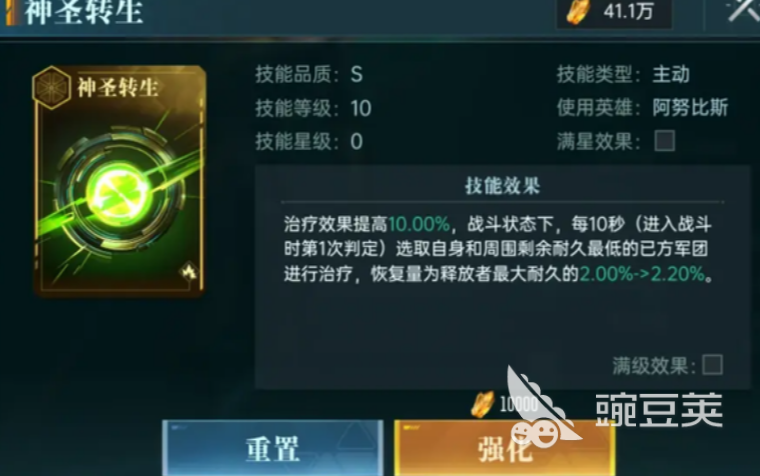Click the 神圣转生 title on the card
Viewport: 760px width, 476px height.
click(118, 88)
